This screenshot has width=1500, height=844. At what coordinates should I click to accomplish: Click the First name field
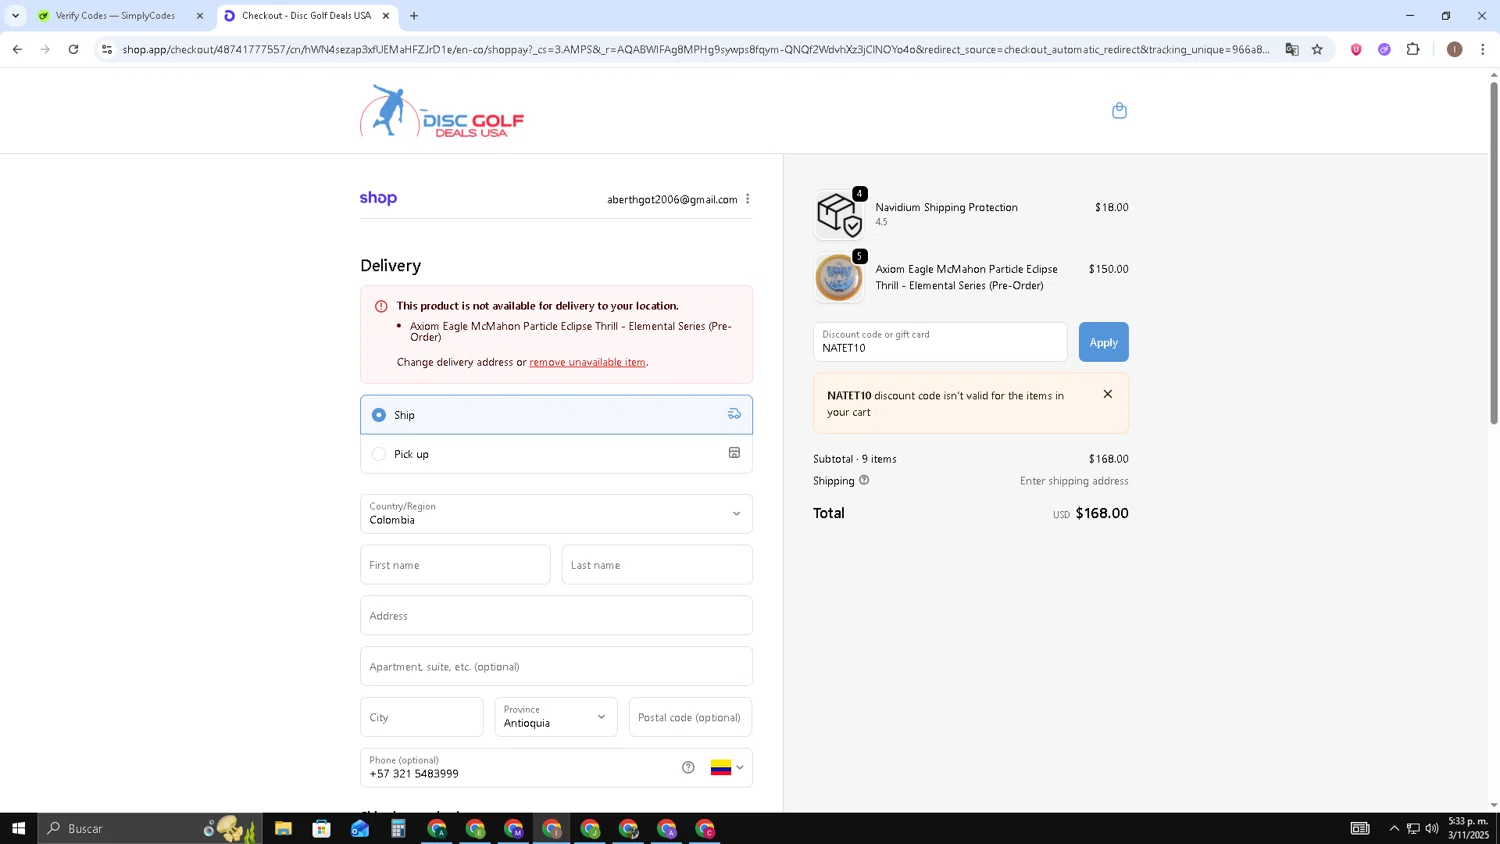tap(455, 565)
